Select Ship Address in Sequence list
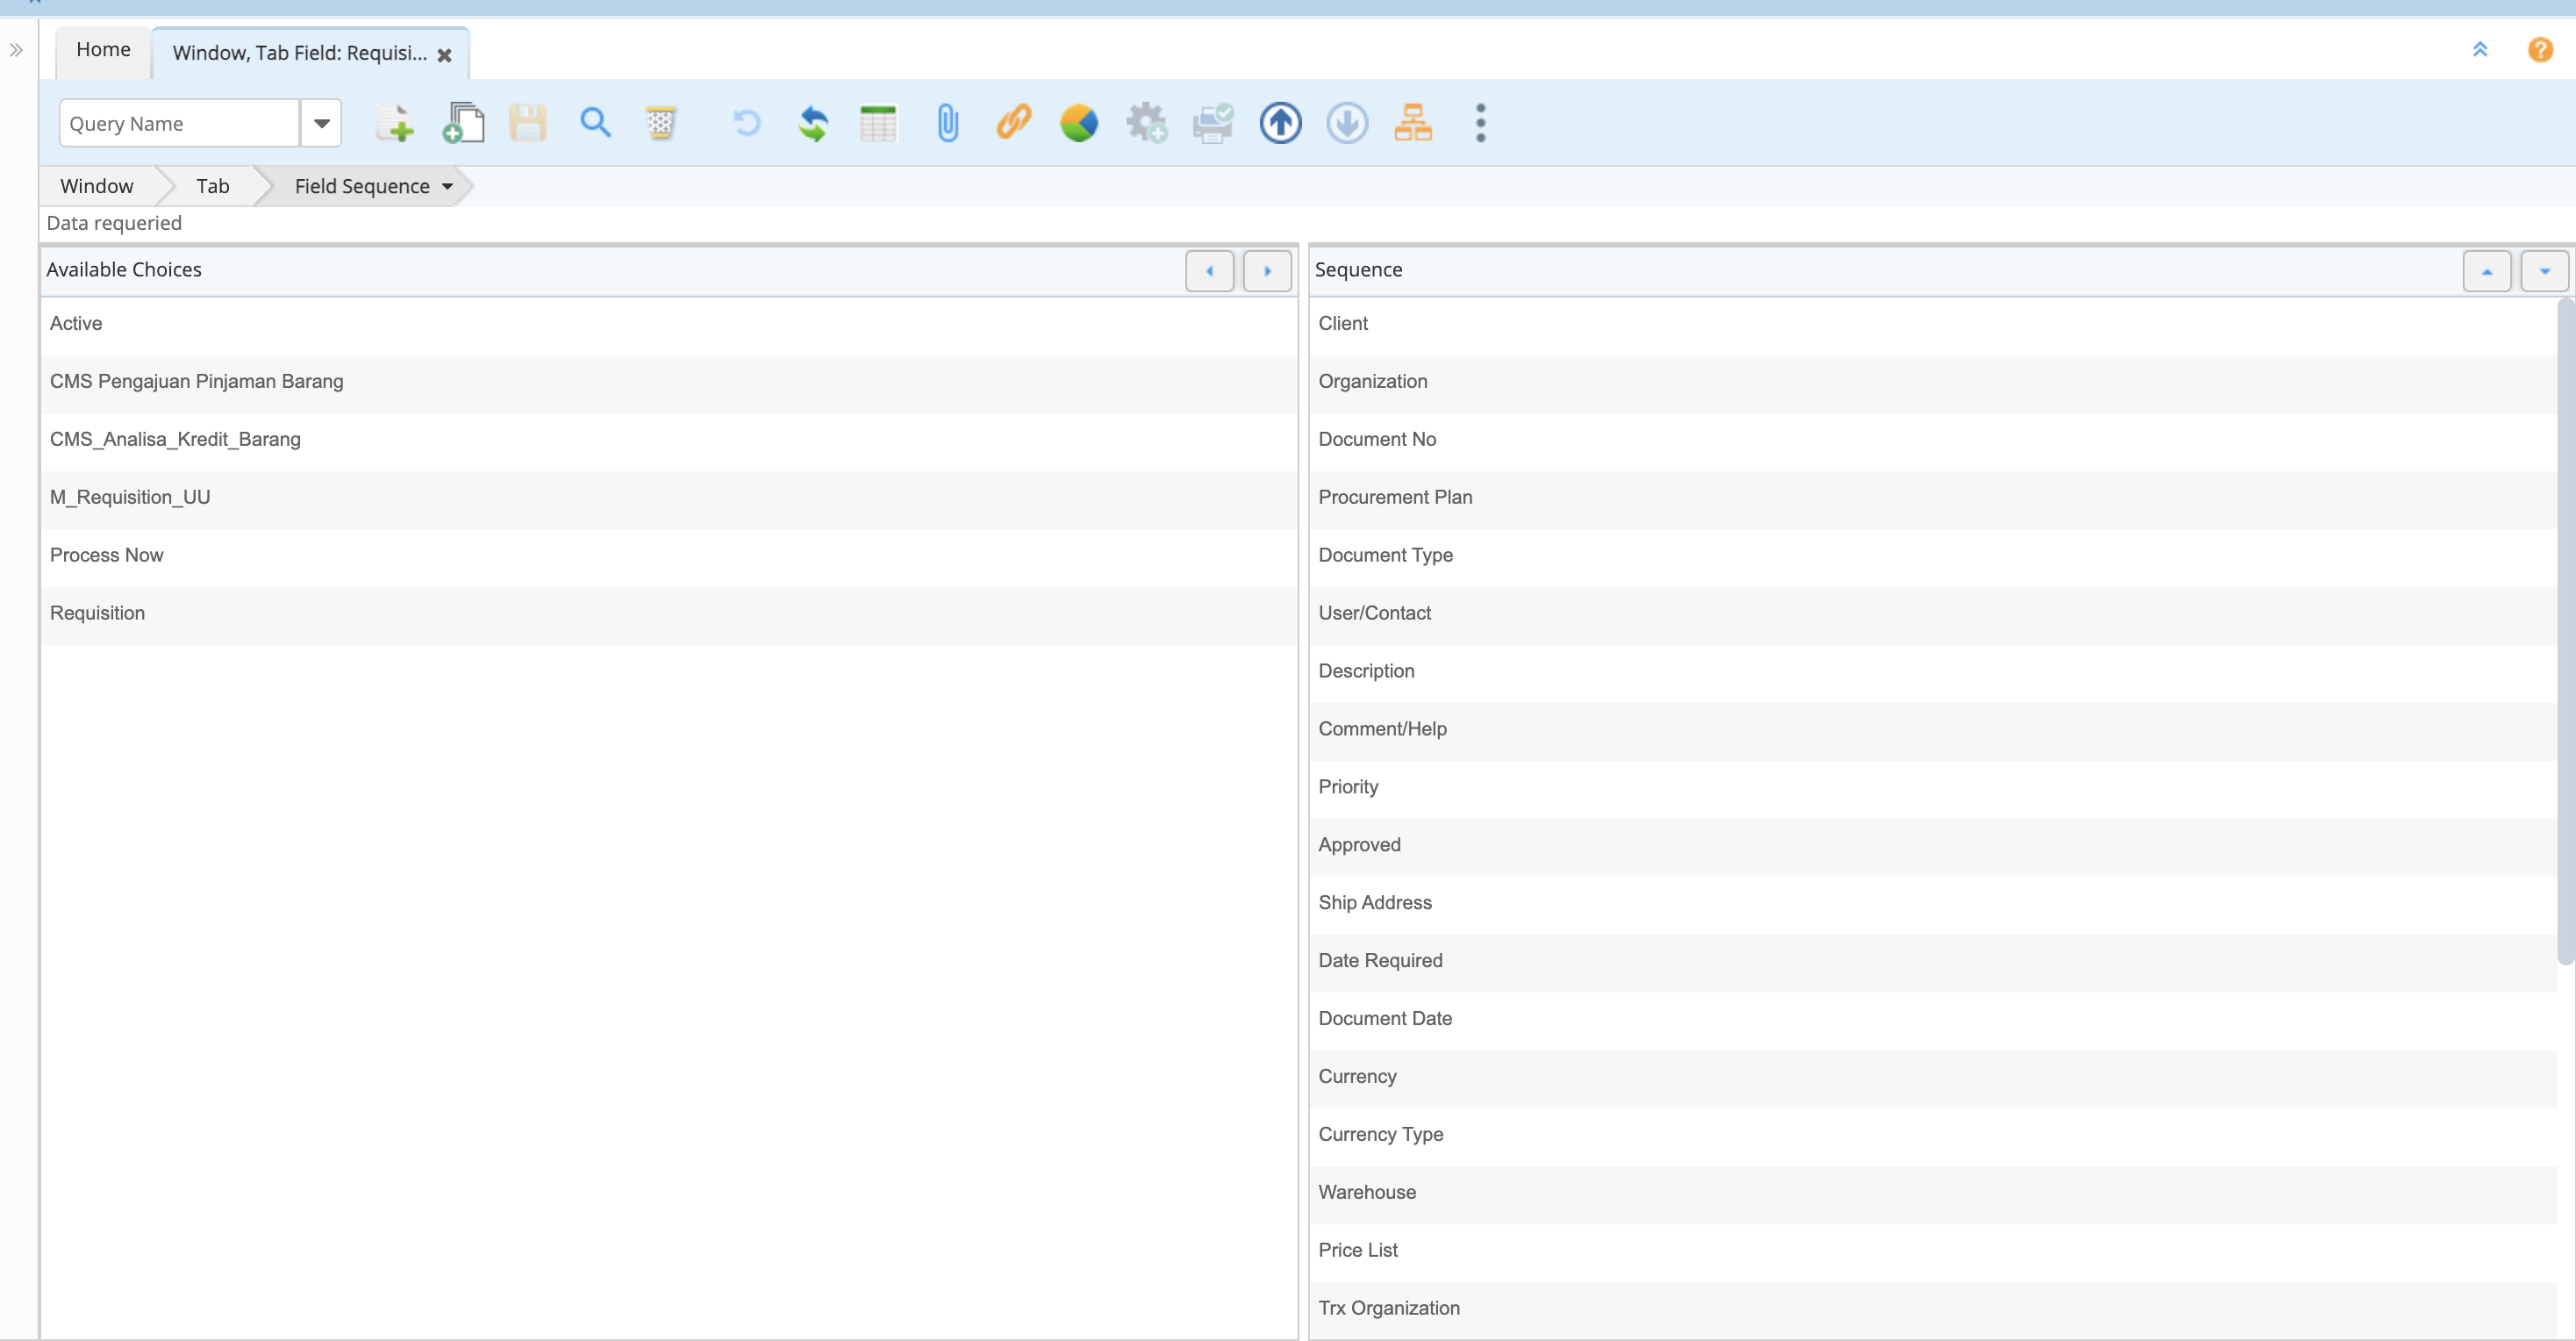This screenshot has width=2576, height=1341. click(x=1933, y=904)
